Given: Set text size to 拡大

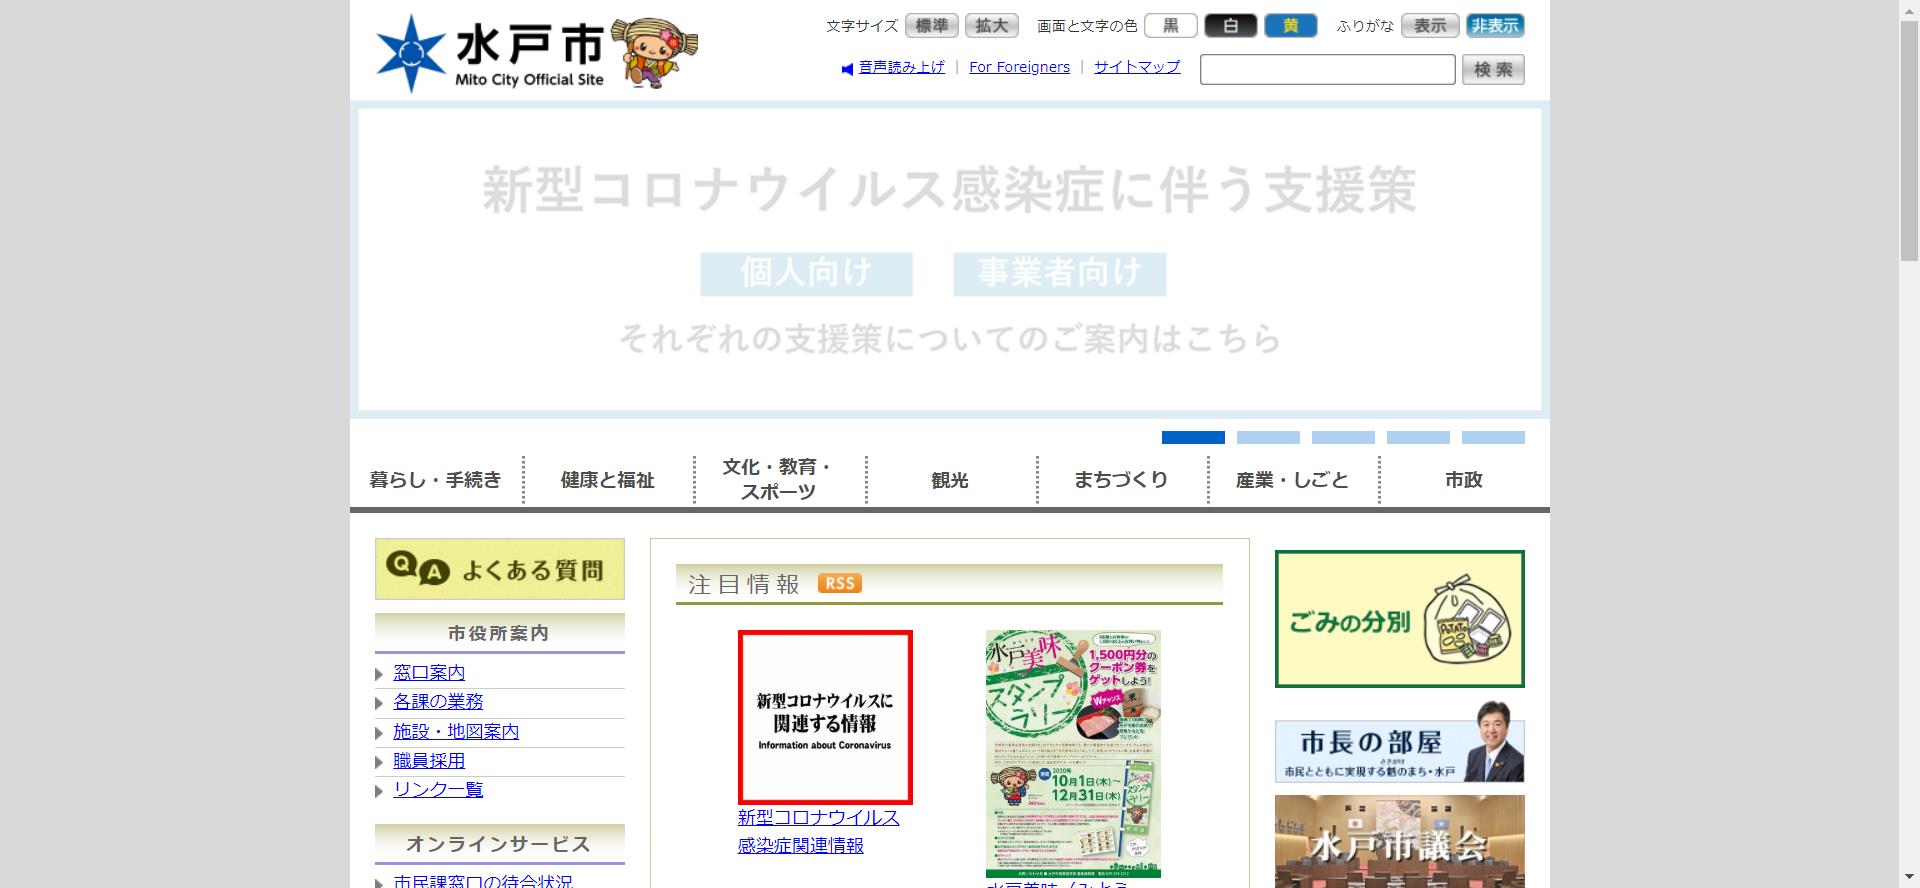Looking at the screenshot, I should pyautogui.click(x=991, y=26).
